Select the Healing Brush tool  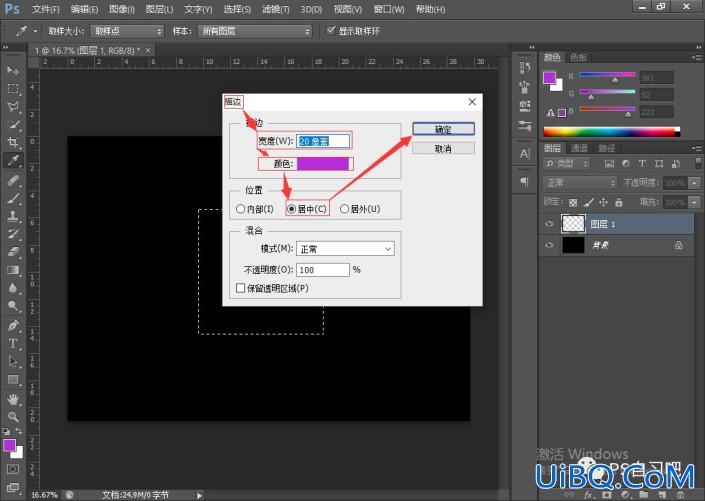pos(13,180)
